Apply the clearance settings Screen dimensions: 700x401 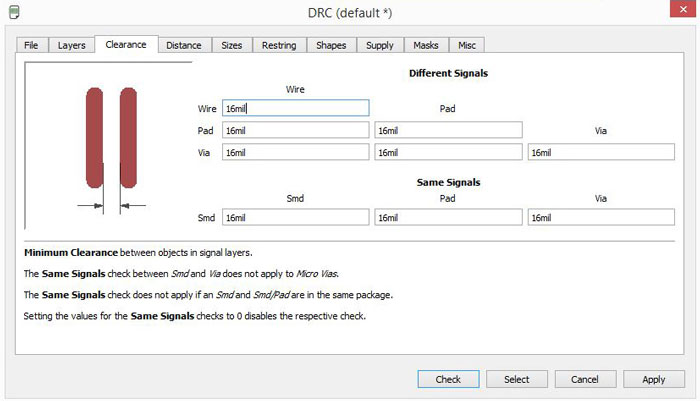[x=654, y=379]
